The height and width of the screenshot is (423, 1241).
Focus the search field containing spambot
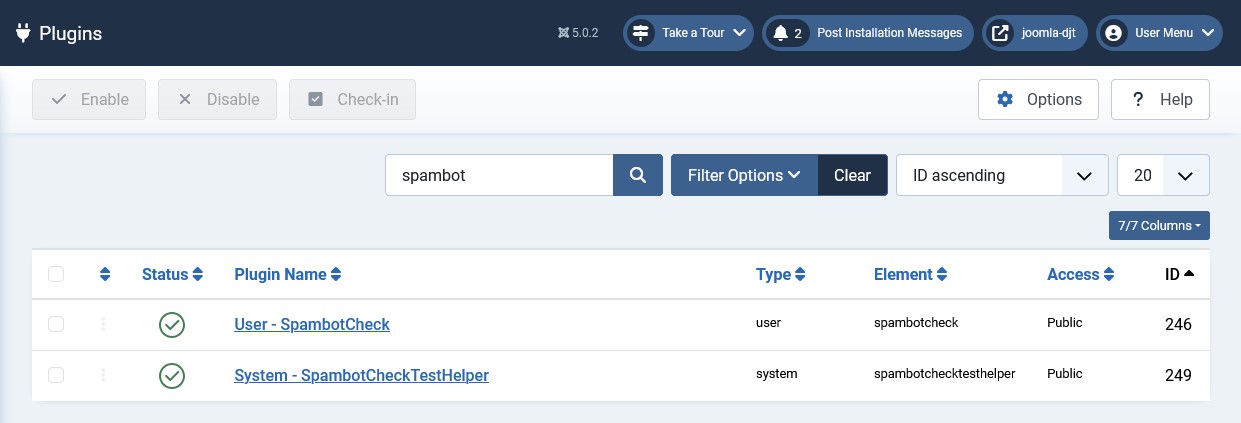click(x=499, y=175)
